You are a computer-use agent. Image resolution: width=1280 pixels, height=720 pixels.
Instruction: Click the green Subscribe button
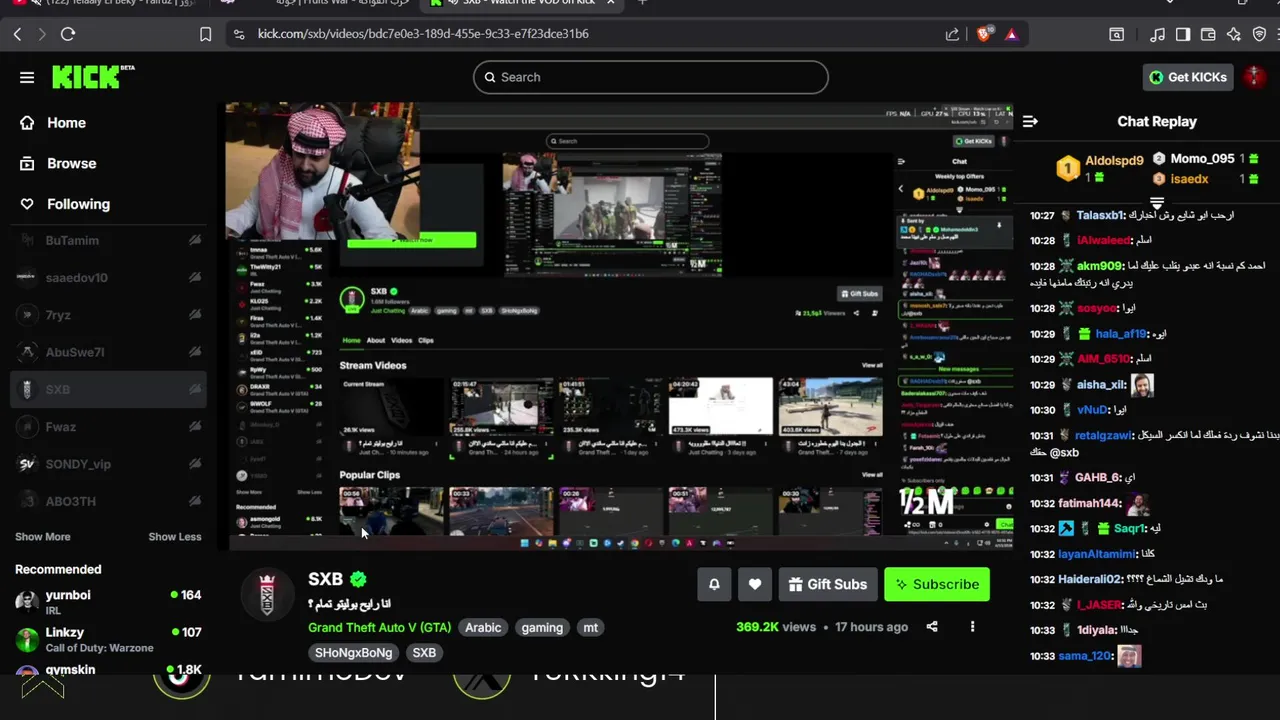(937, 585)
